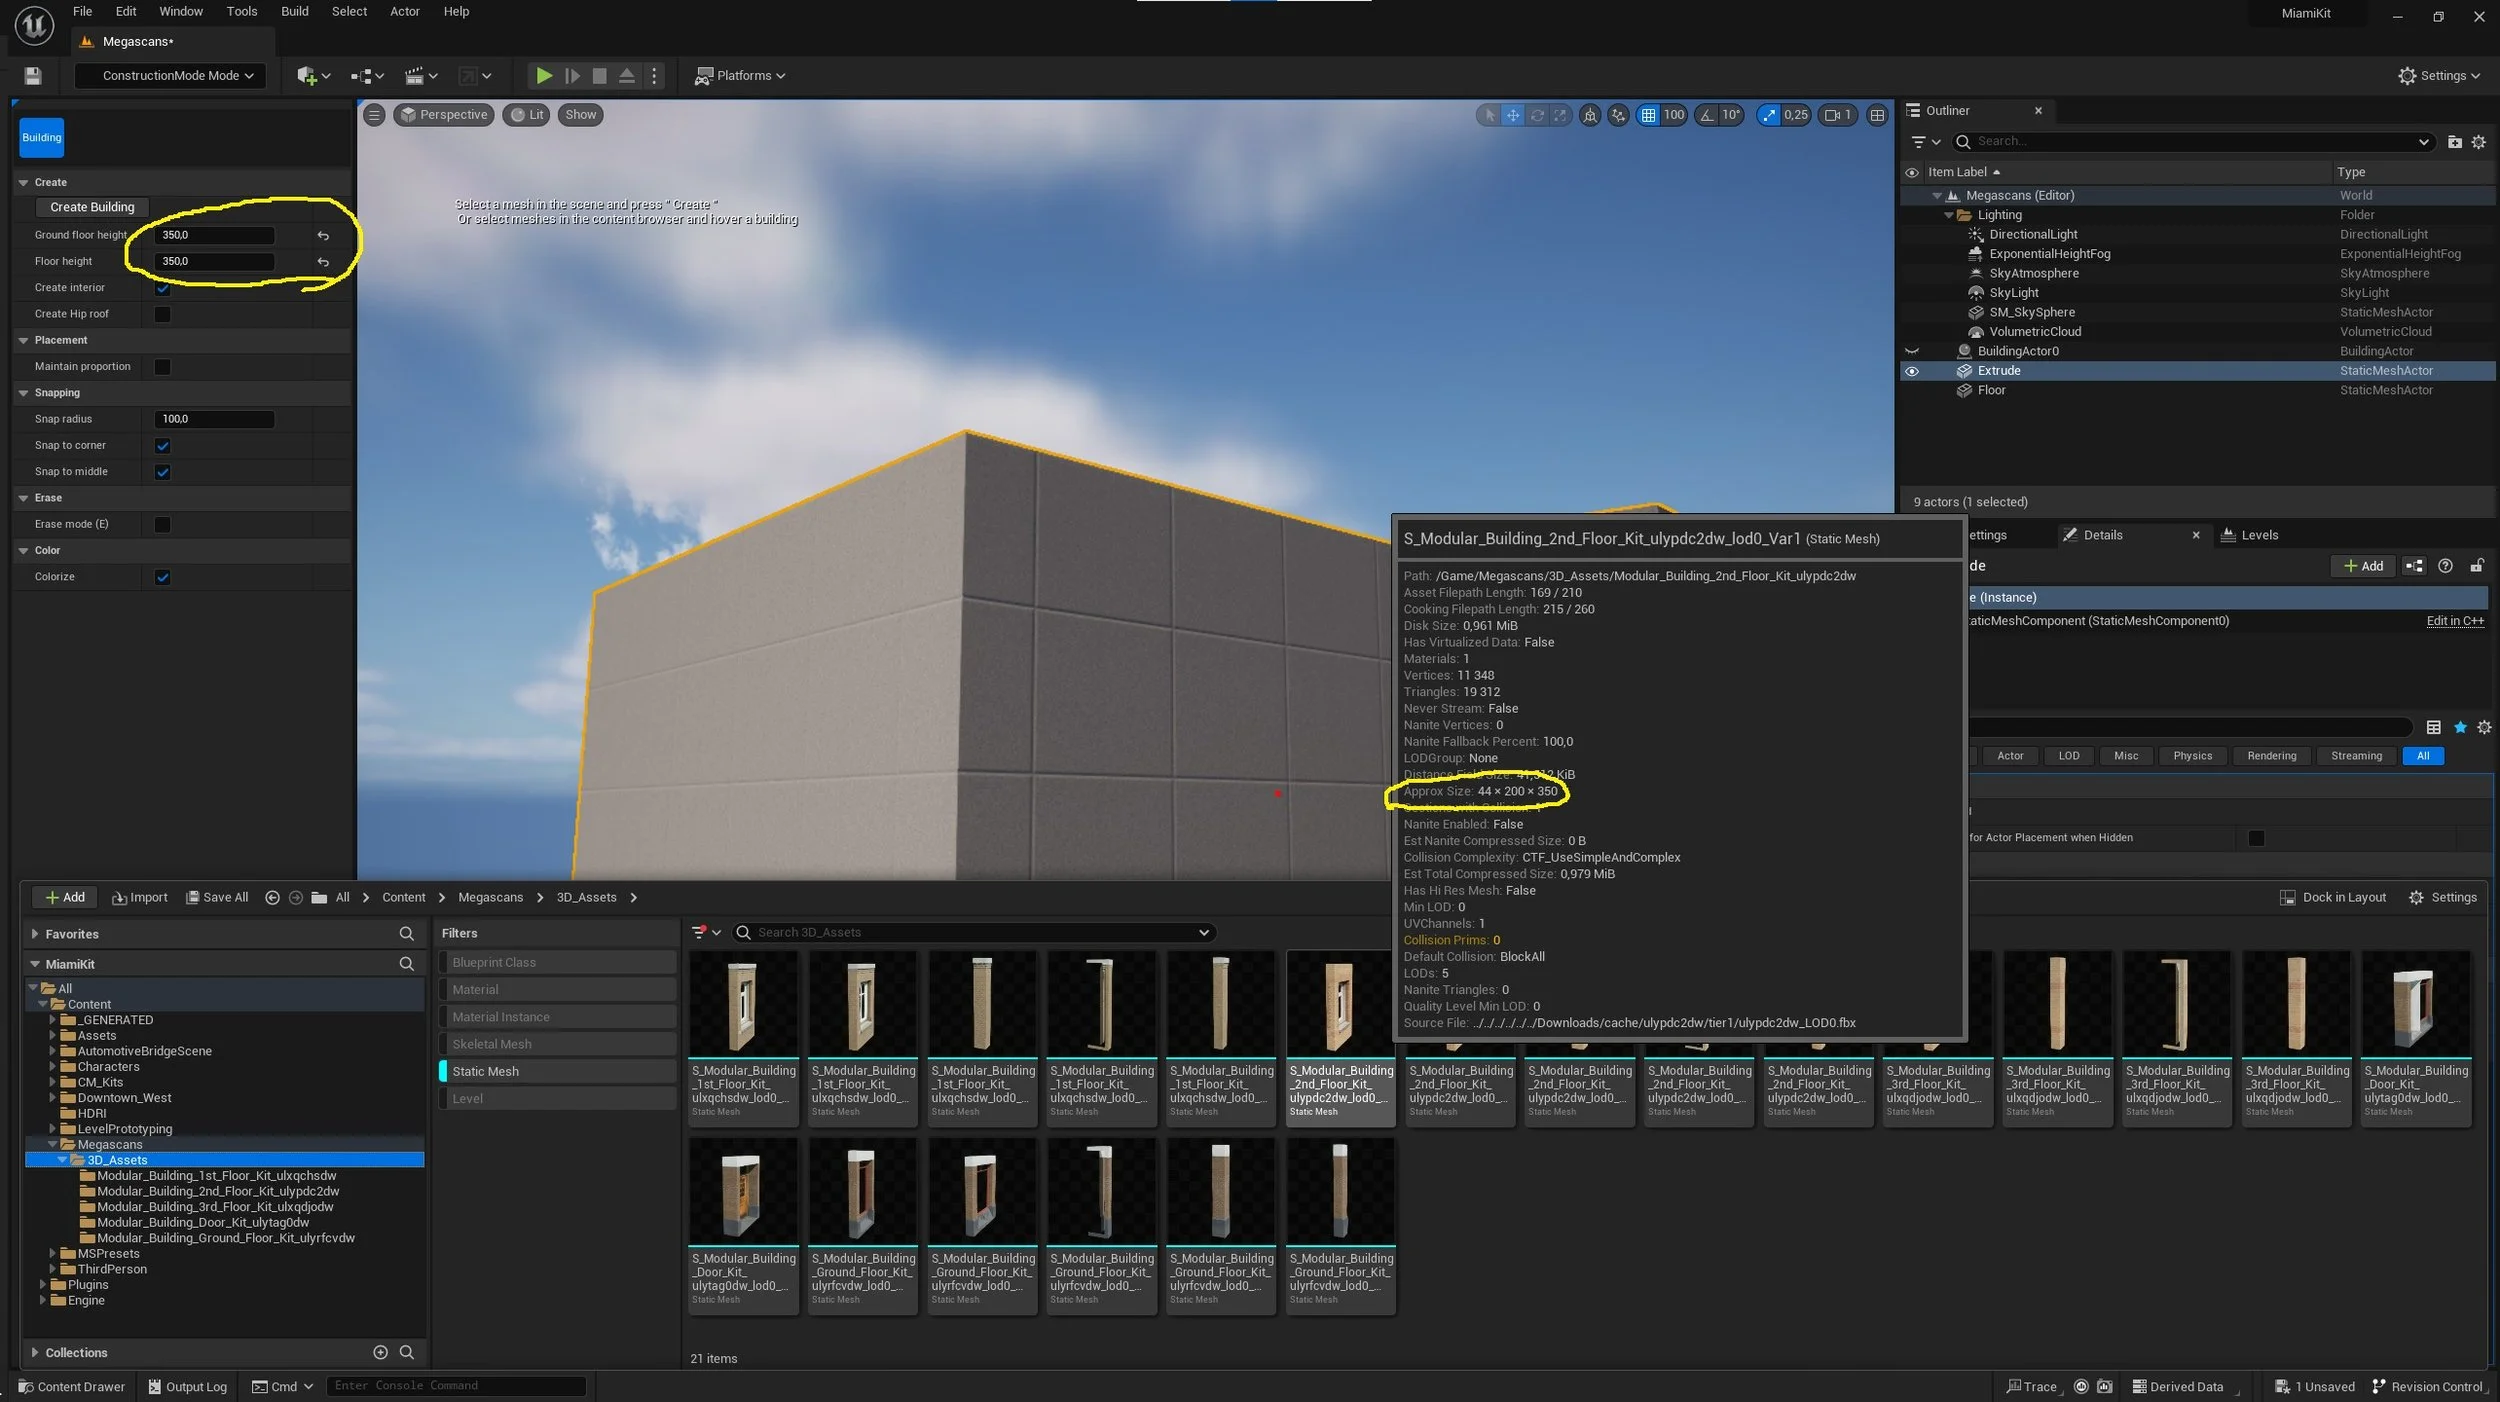Expand the Platforms dropdown
This screenshot has width=2500, height=1402.
point(740,75)
